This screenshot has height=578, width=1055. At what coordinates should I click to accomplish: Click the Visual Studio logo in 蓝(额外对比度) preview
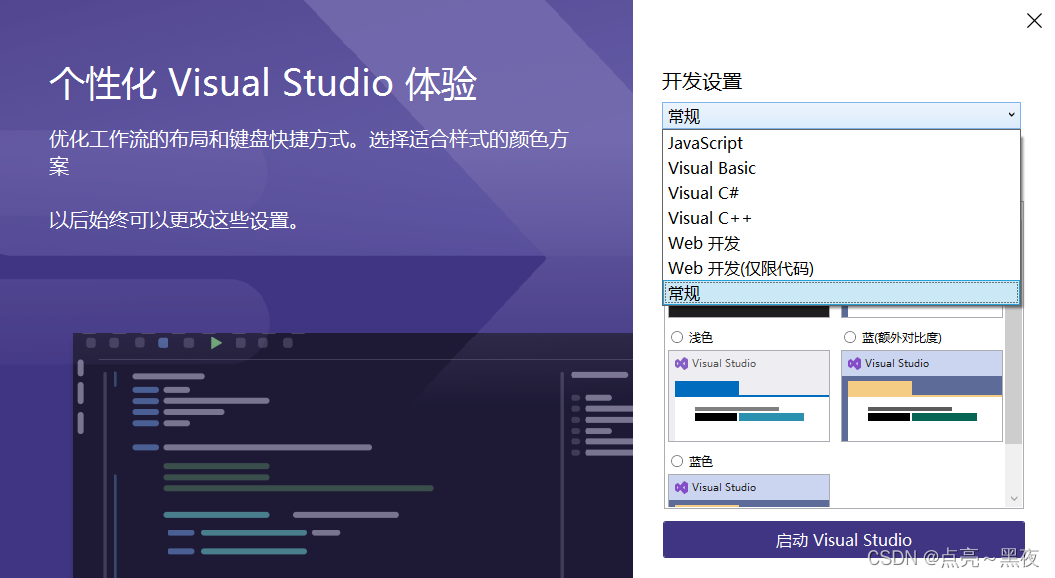854,363
